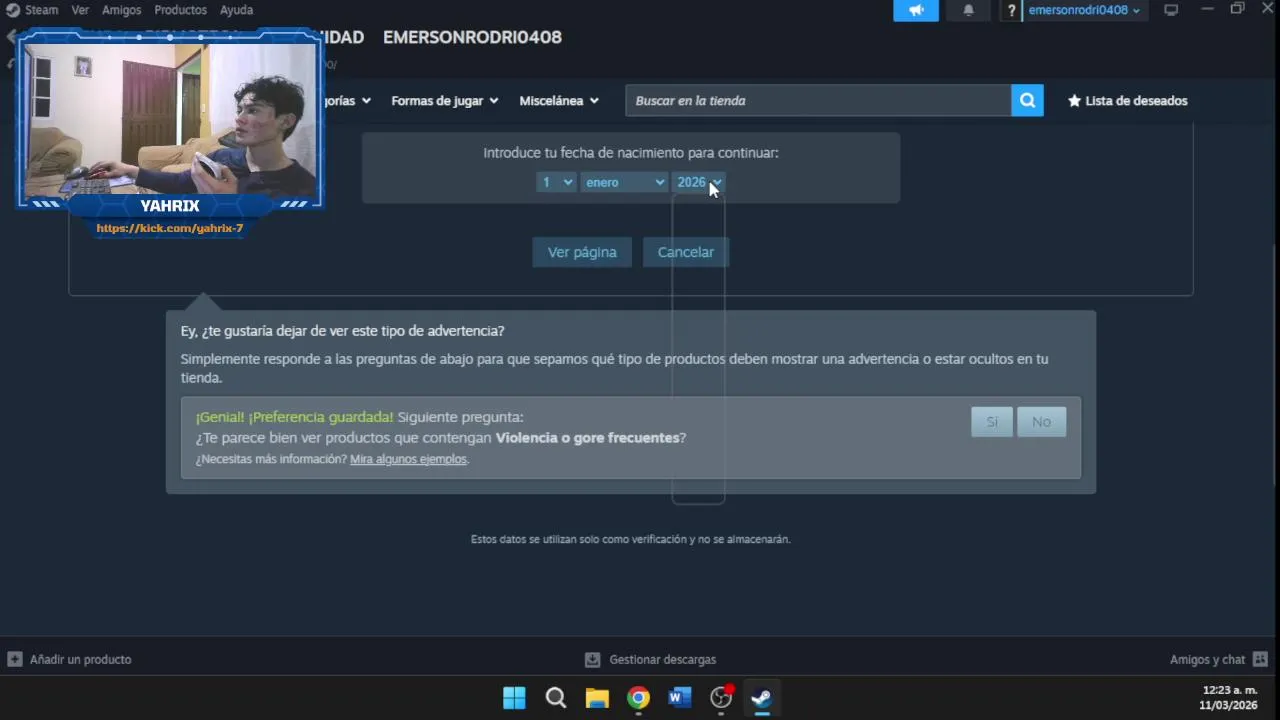Open the OBS Studio taskbar icon
The width and height of the screenshot is (1280, 720).
click(721, 698)
